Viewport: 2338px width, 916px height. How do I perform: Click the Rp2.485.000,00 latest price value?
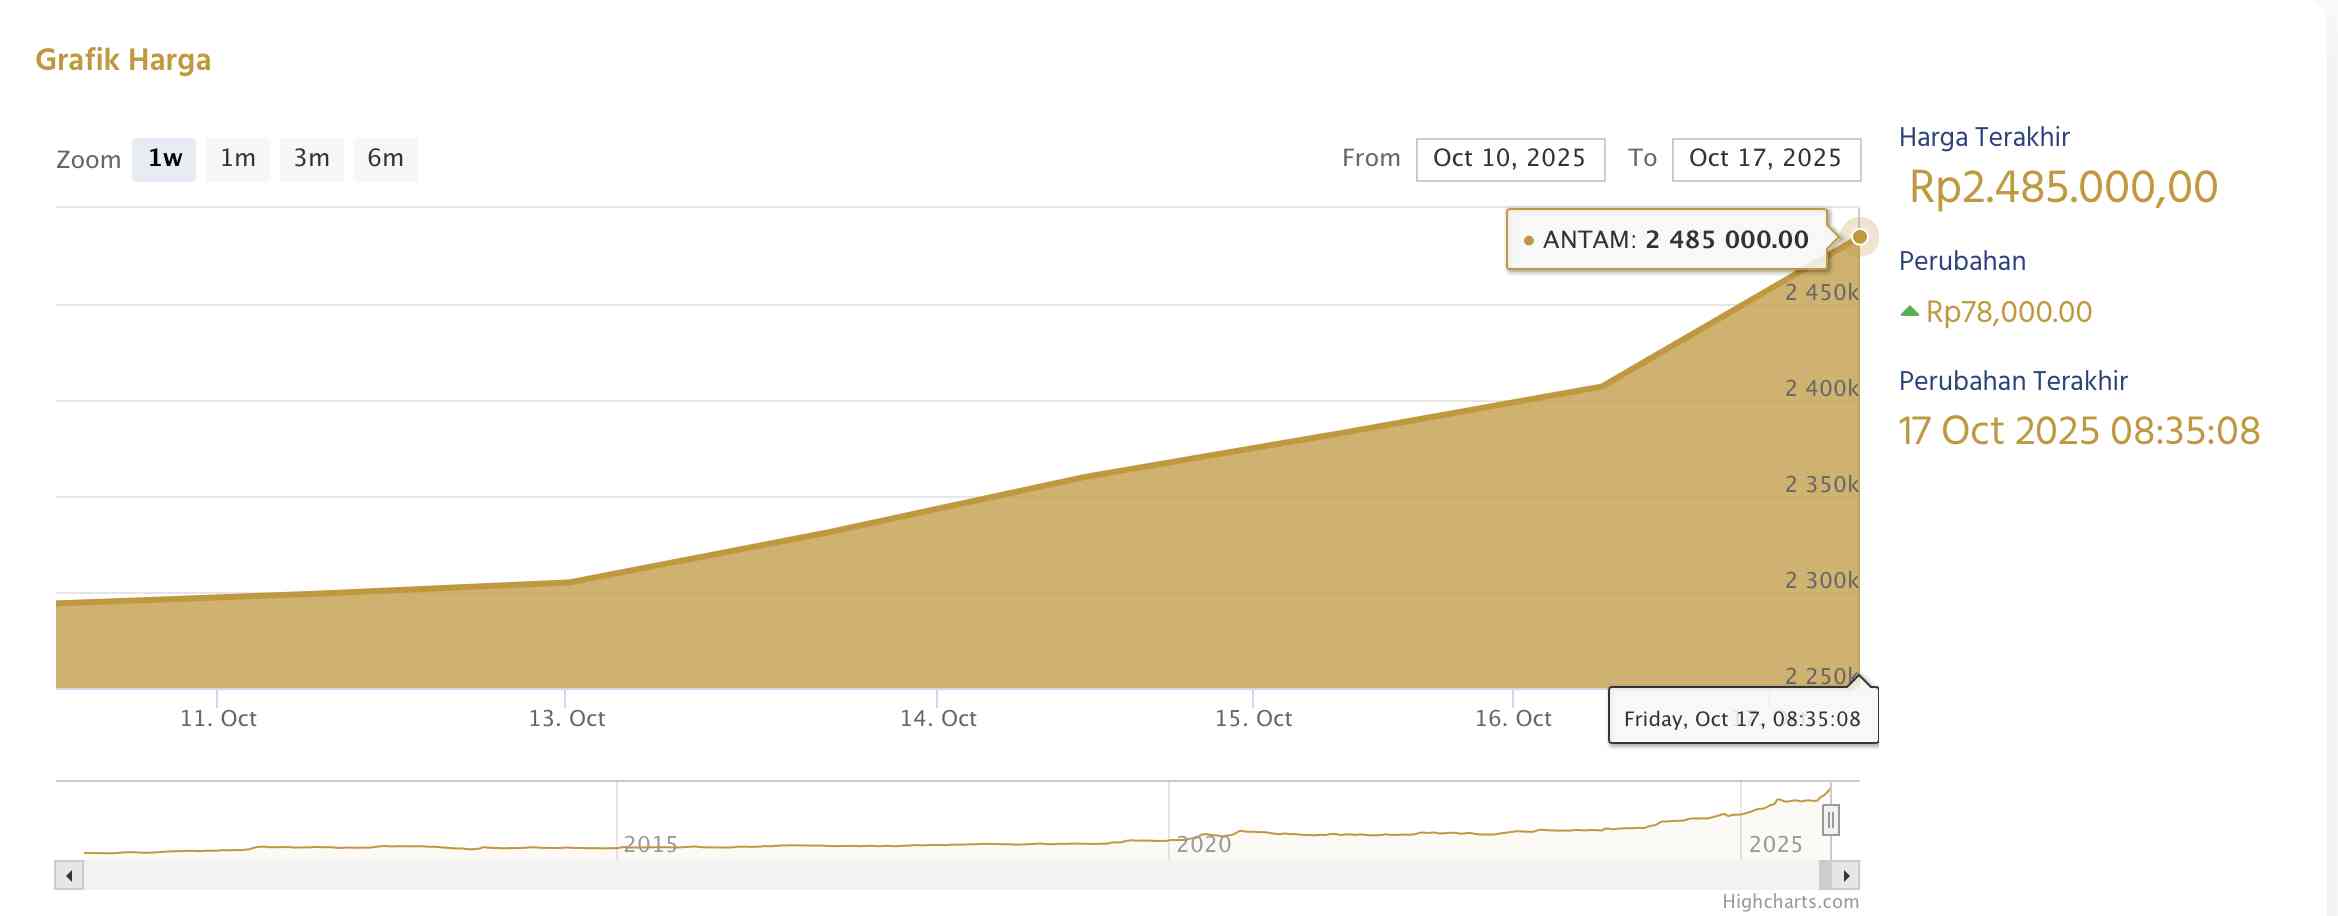2062,187
